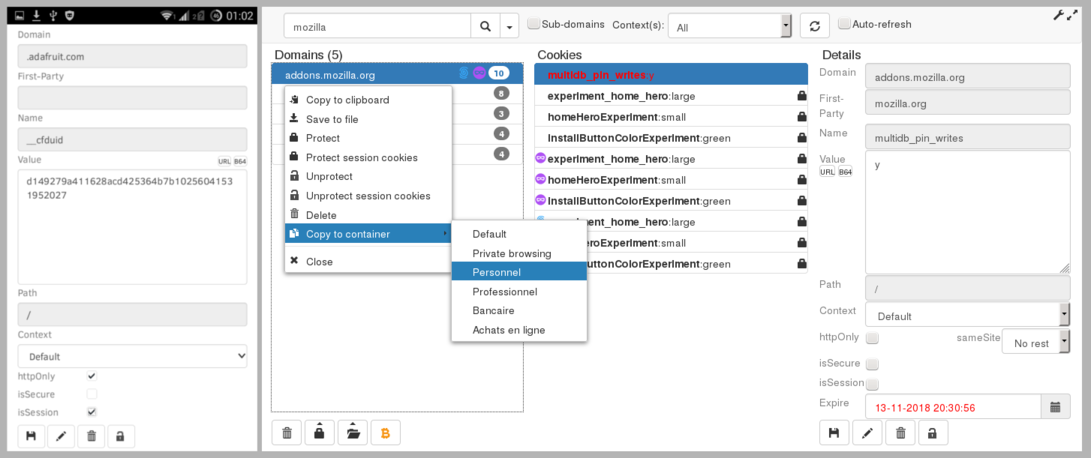
Task: Click the open folder import button
Action: 353,433
